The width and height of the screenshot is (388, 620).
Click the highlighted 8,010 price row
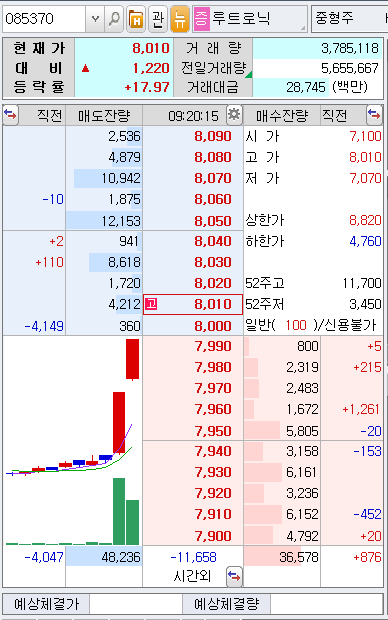[x=193, y=304]
